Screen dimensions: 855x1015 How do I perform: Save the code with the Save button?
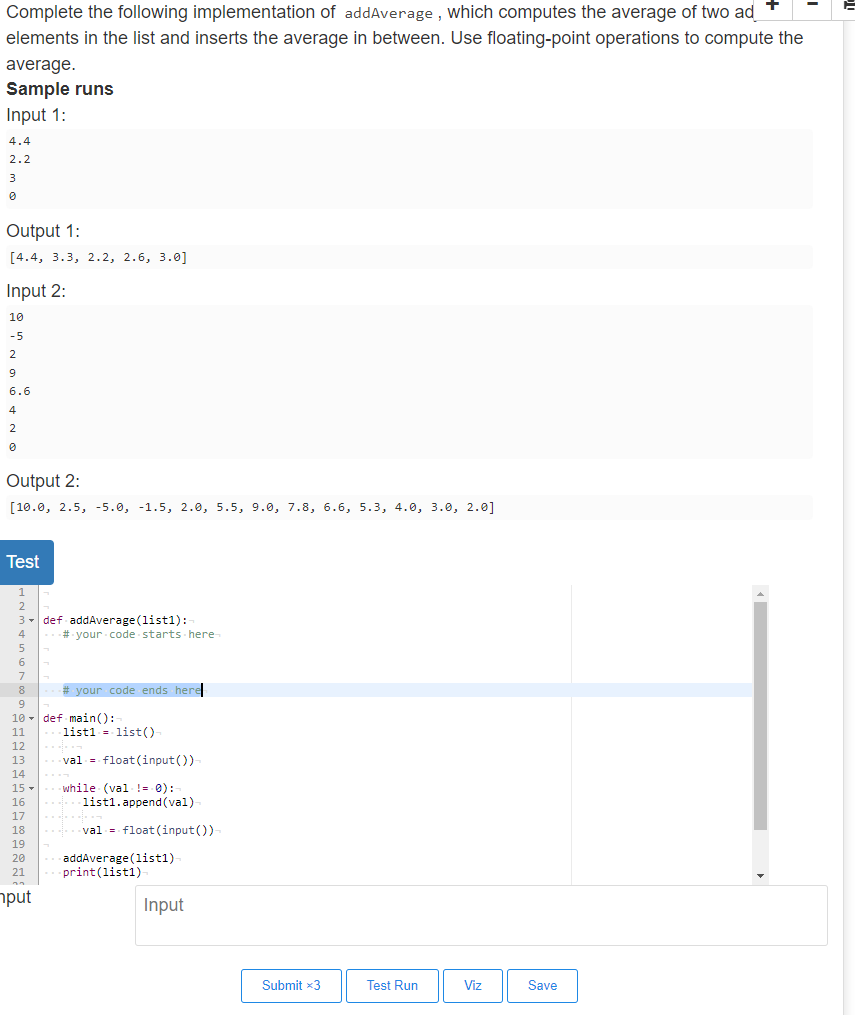pos(542,985)
